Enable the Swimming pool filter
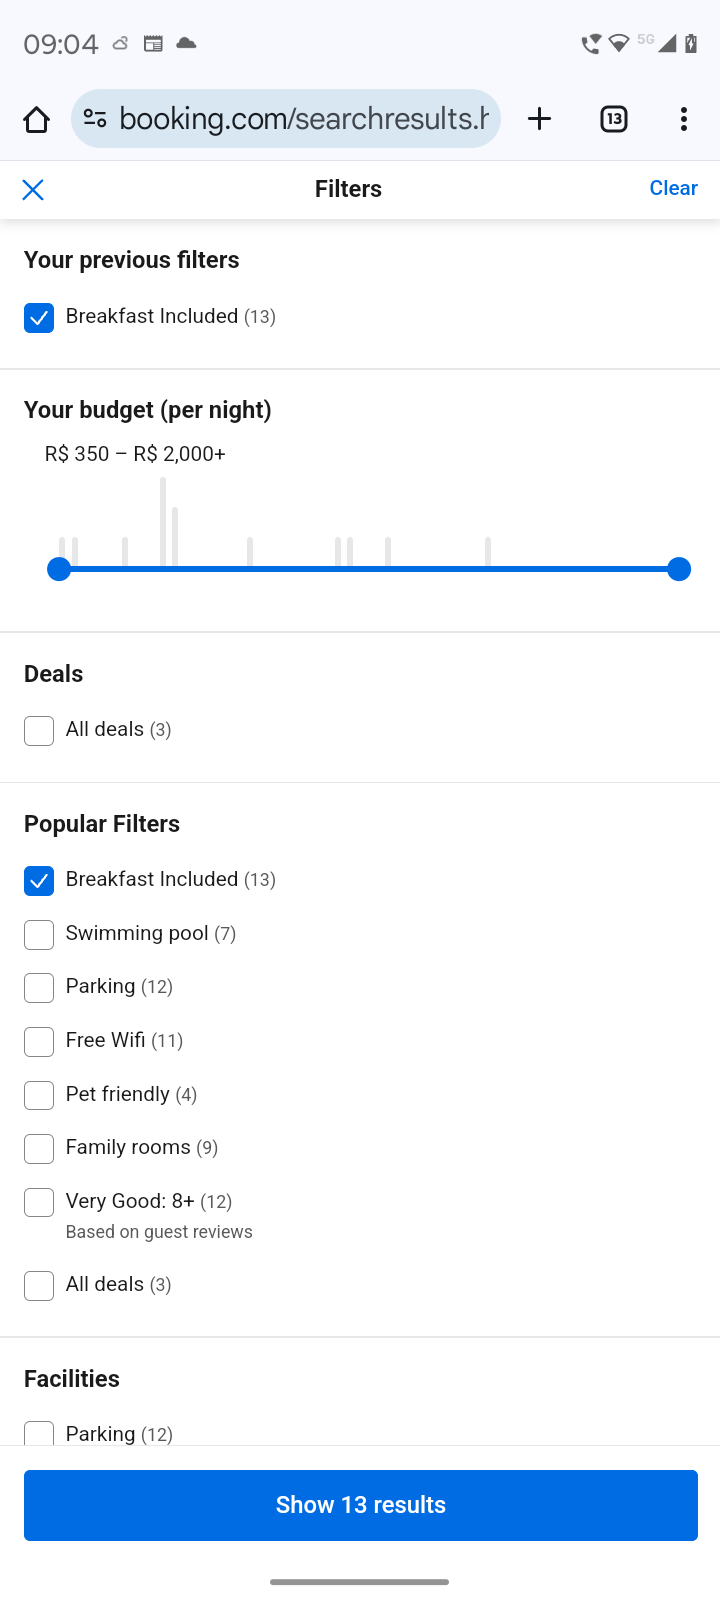This screenshot has width=720, height=1600. [39, 935]
